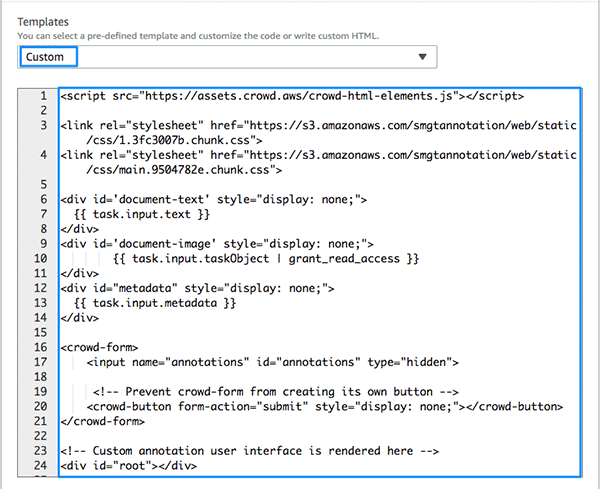
Task: Click the </div> closing tag on line 11
Action: click(x=80, y=274)
